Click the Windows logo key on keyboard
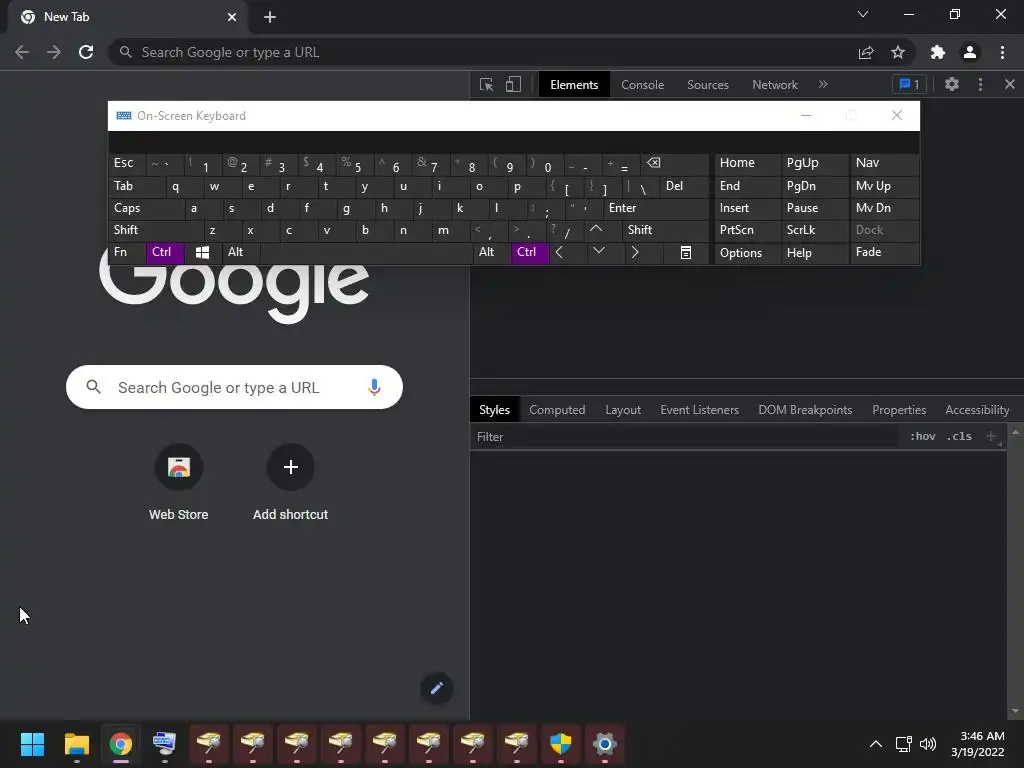The width and height of the screenshot is (1024, 768). pos(202,252)
